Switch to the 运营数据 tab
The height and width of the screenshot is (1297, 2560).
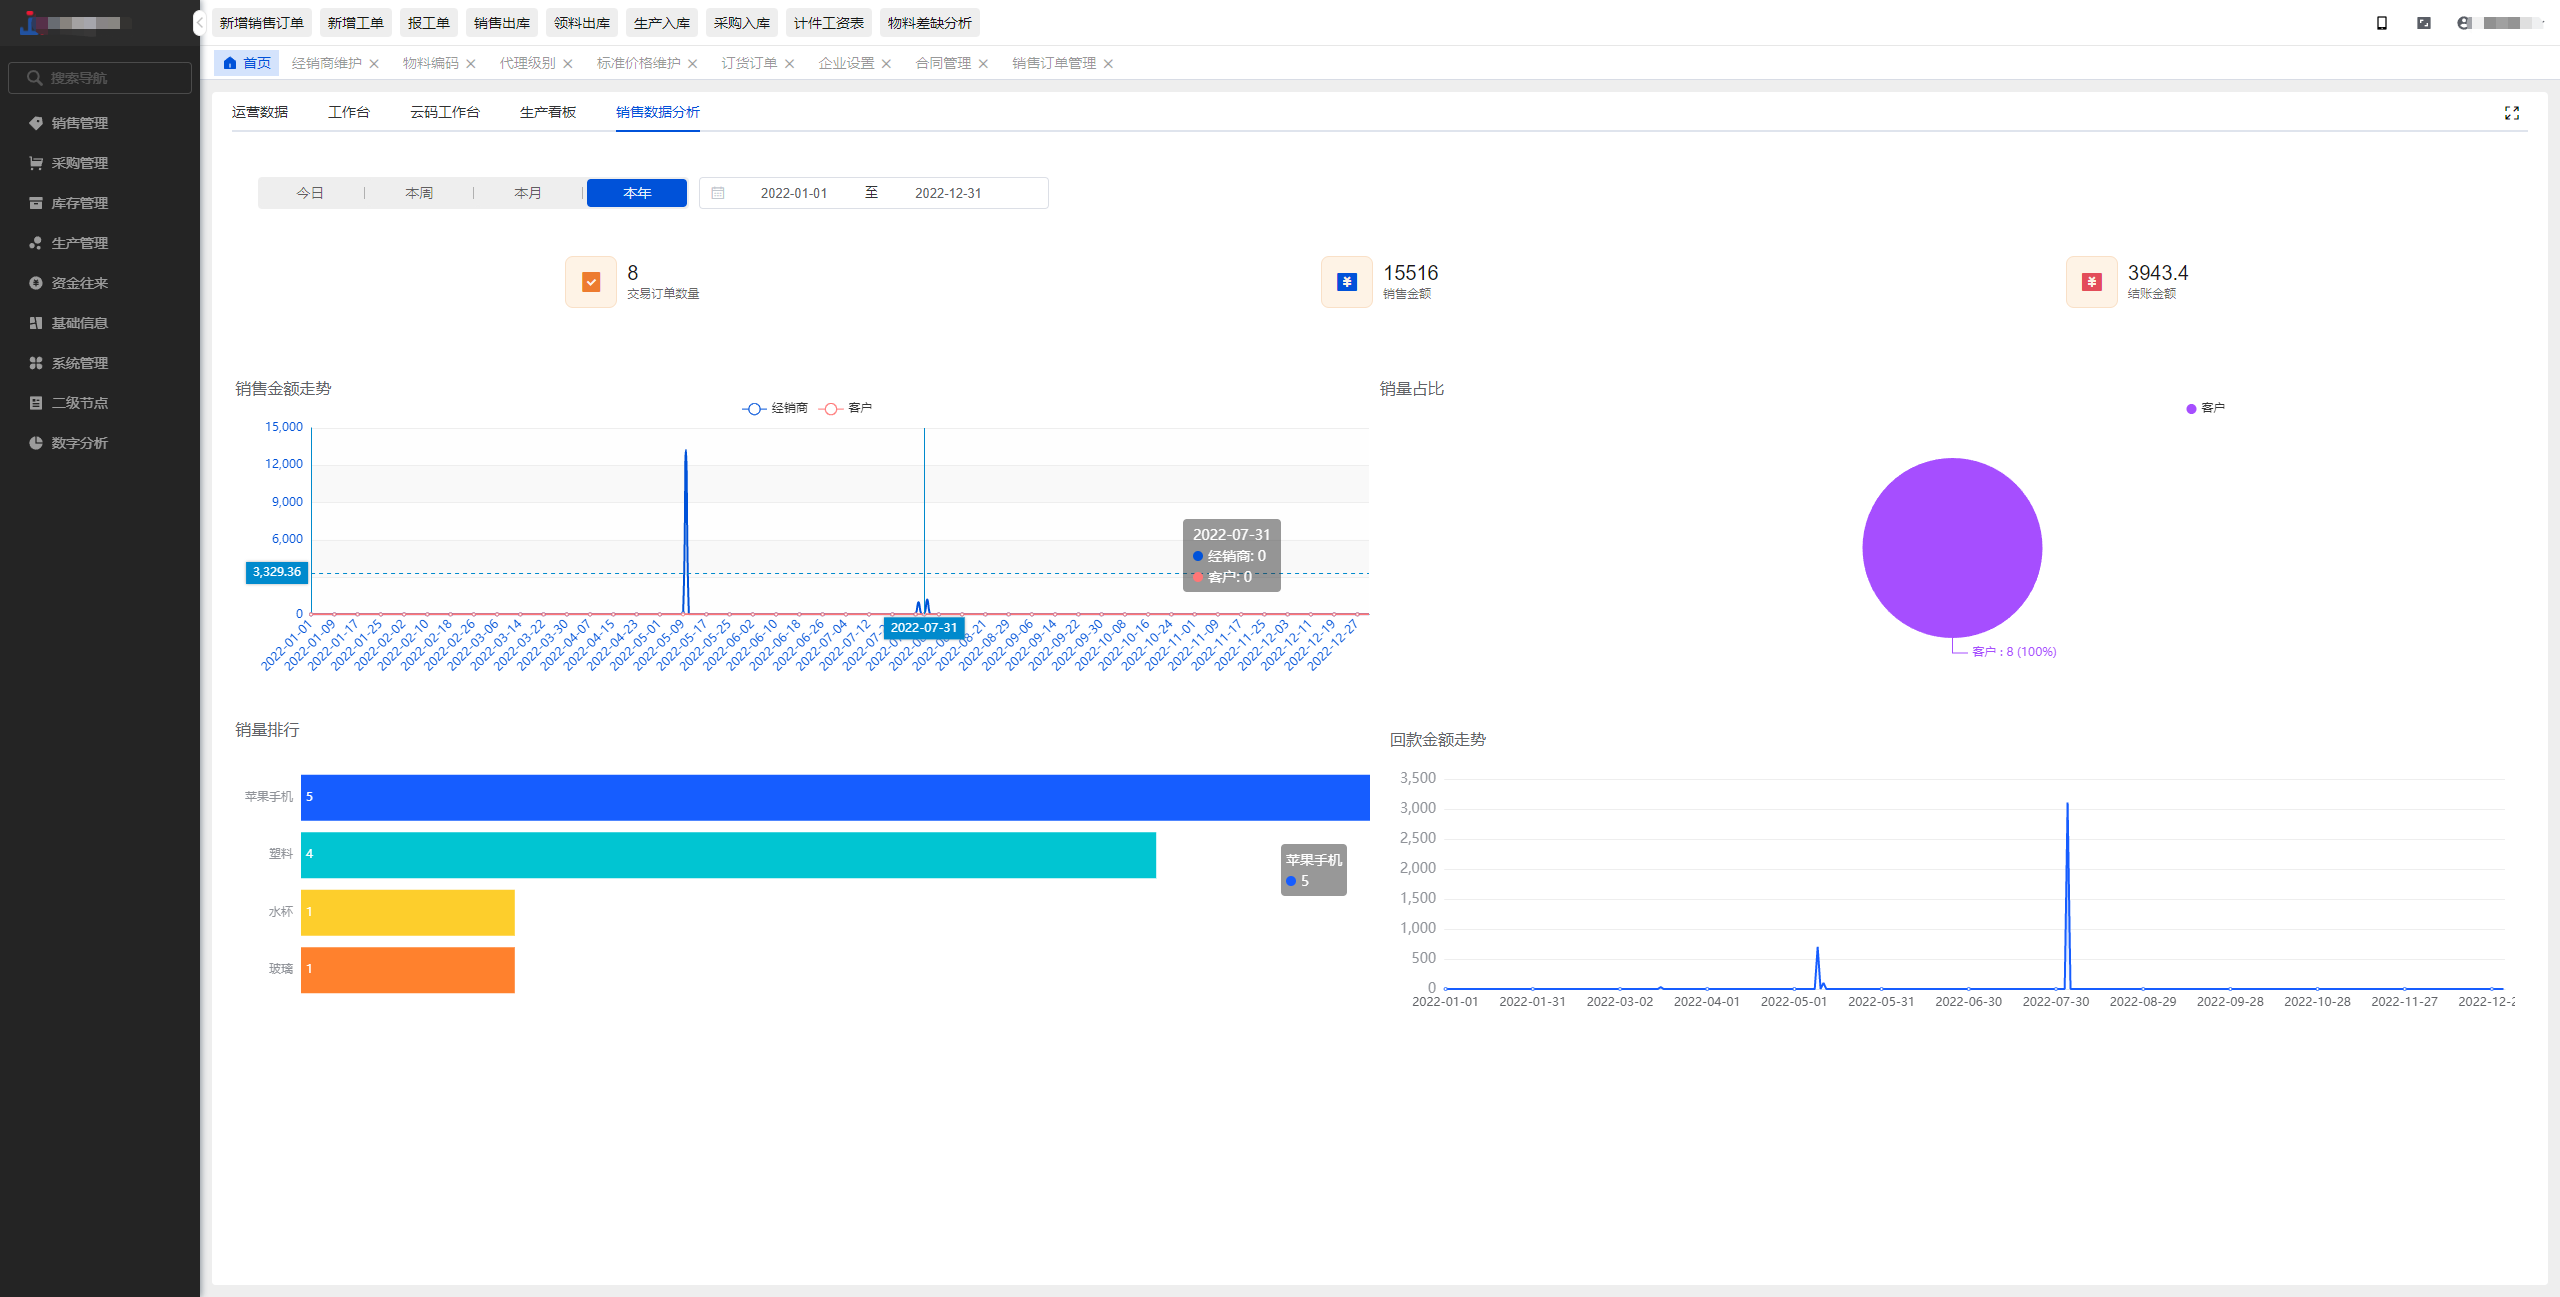[260, 112]
